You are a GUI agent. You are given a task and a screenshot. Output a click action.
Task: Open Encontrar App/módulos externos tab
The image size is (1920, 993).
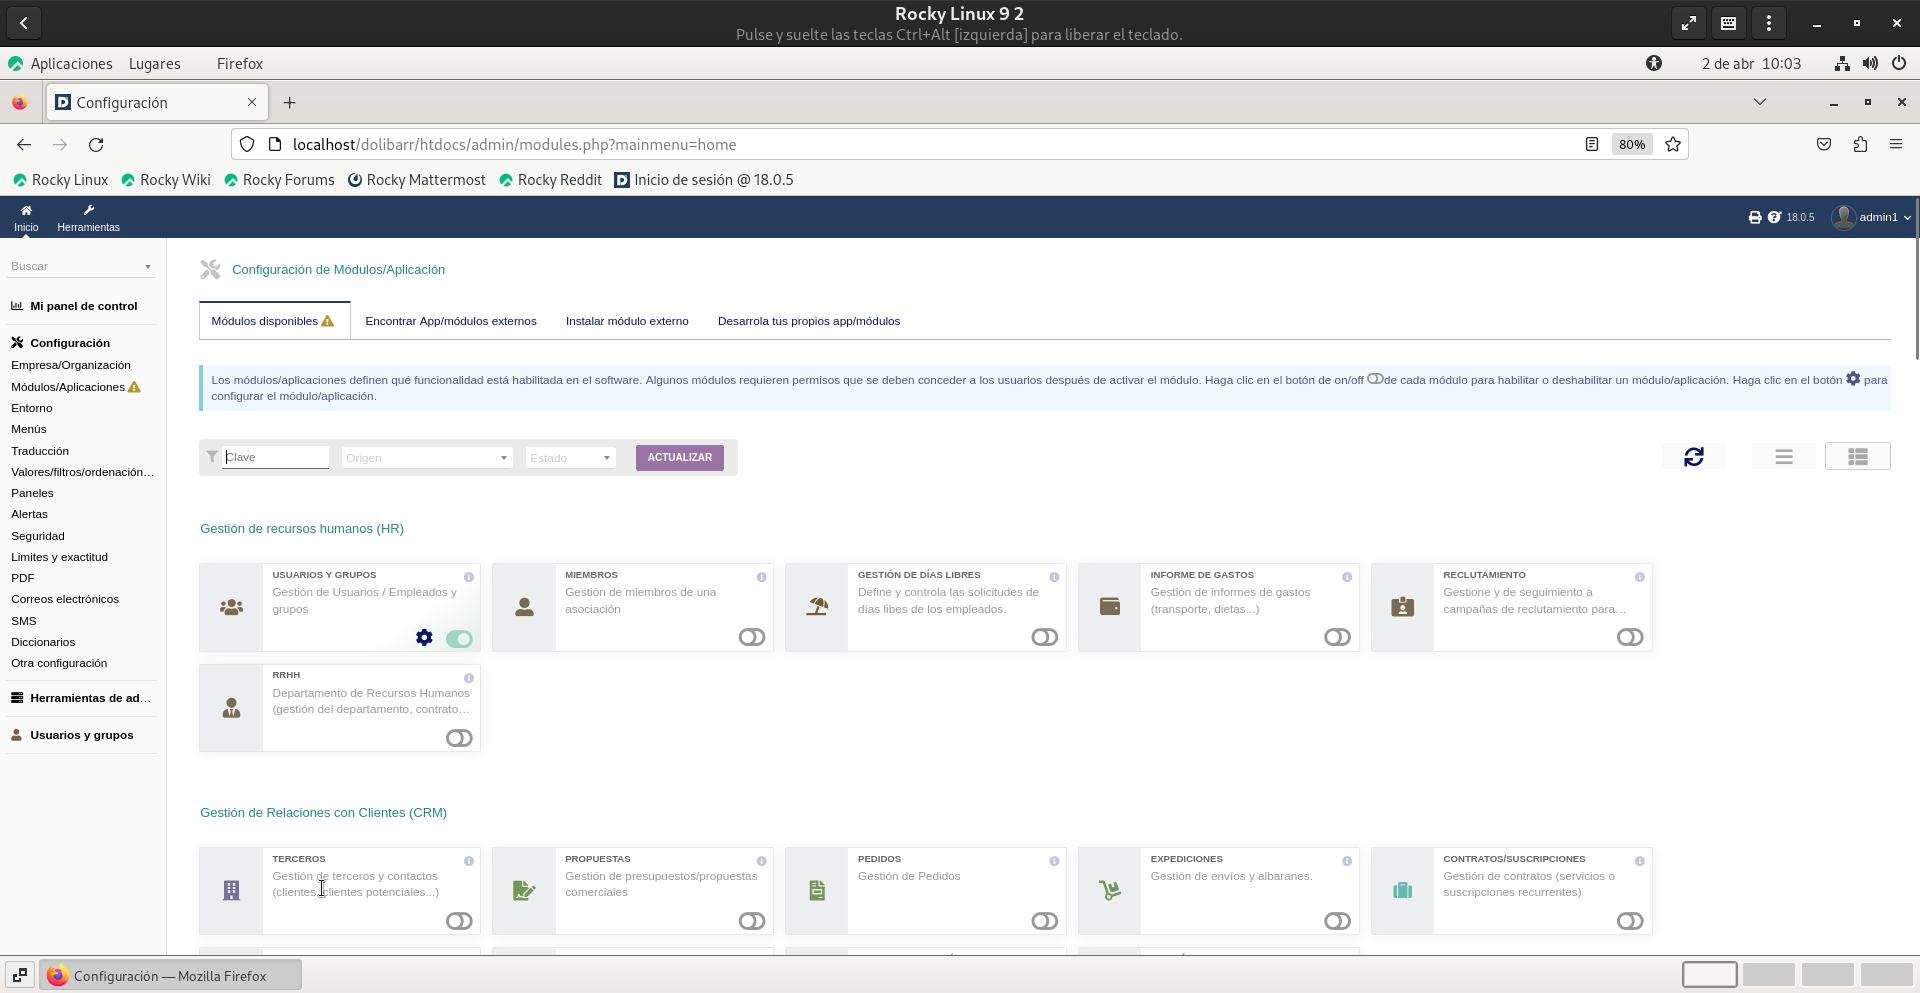click(450, 321)
